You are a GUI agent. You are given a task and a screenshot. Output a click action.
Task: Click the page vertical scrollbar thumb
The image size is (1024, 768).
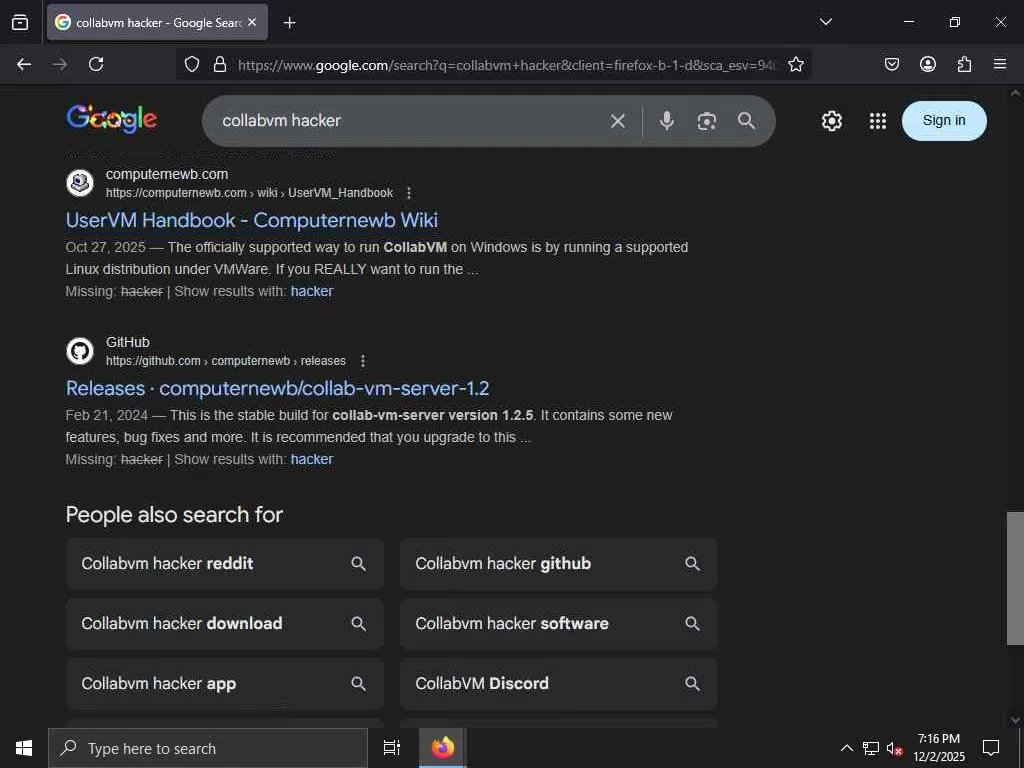click(x=1015, y=578)
